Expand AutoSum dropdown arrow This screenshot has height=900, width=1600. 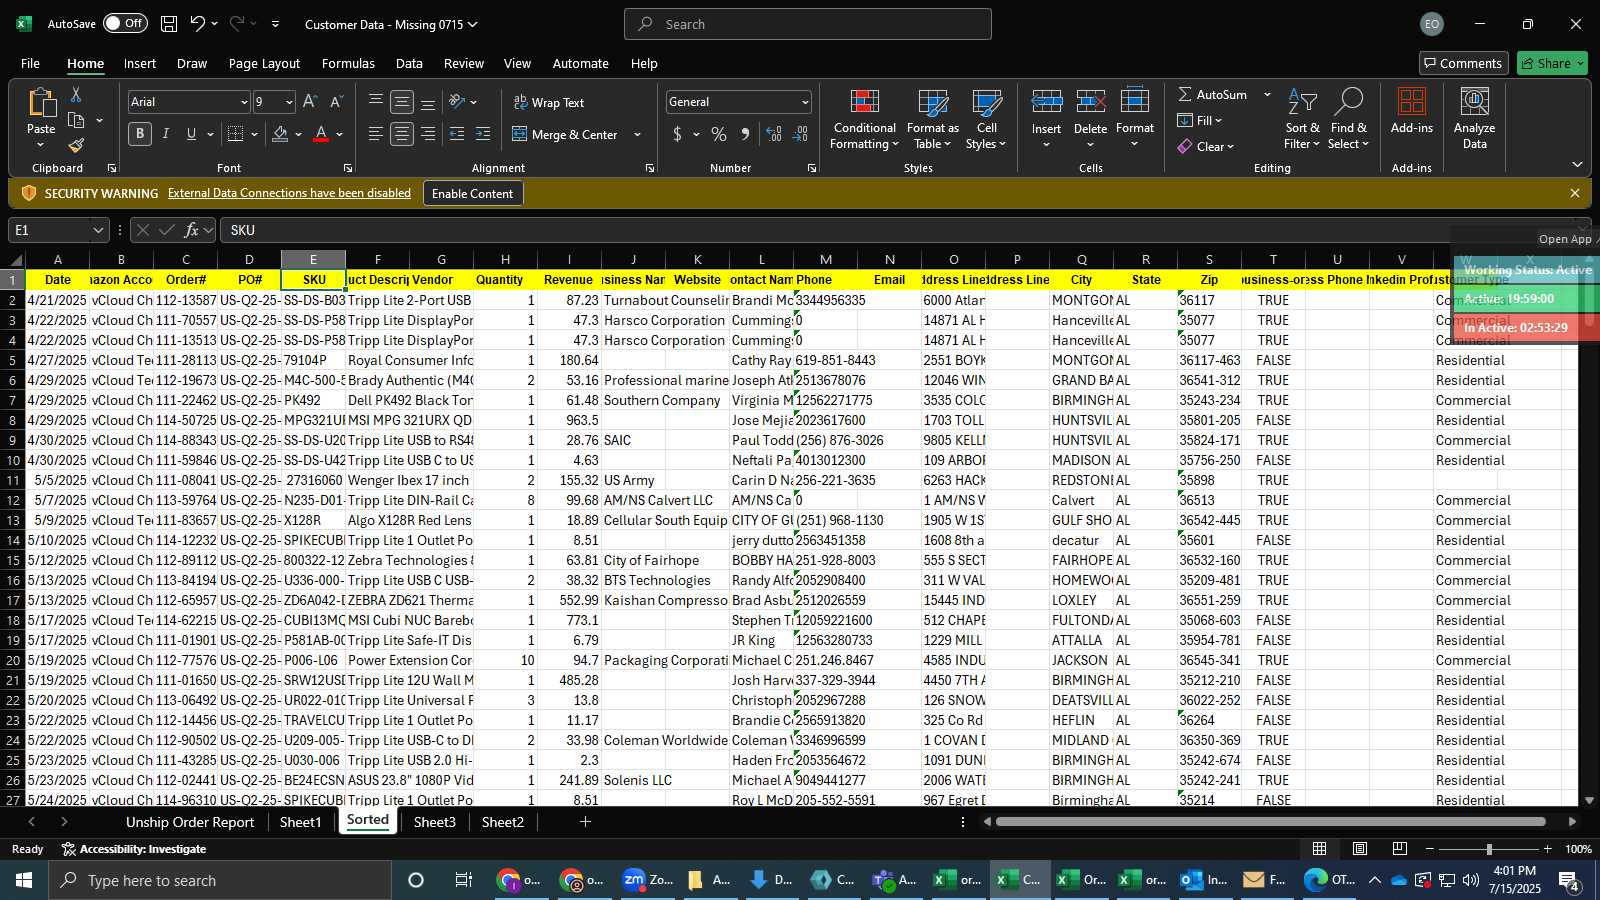click(1267, 94)
